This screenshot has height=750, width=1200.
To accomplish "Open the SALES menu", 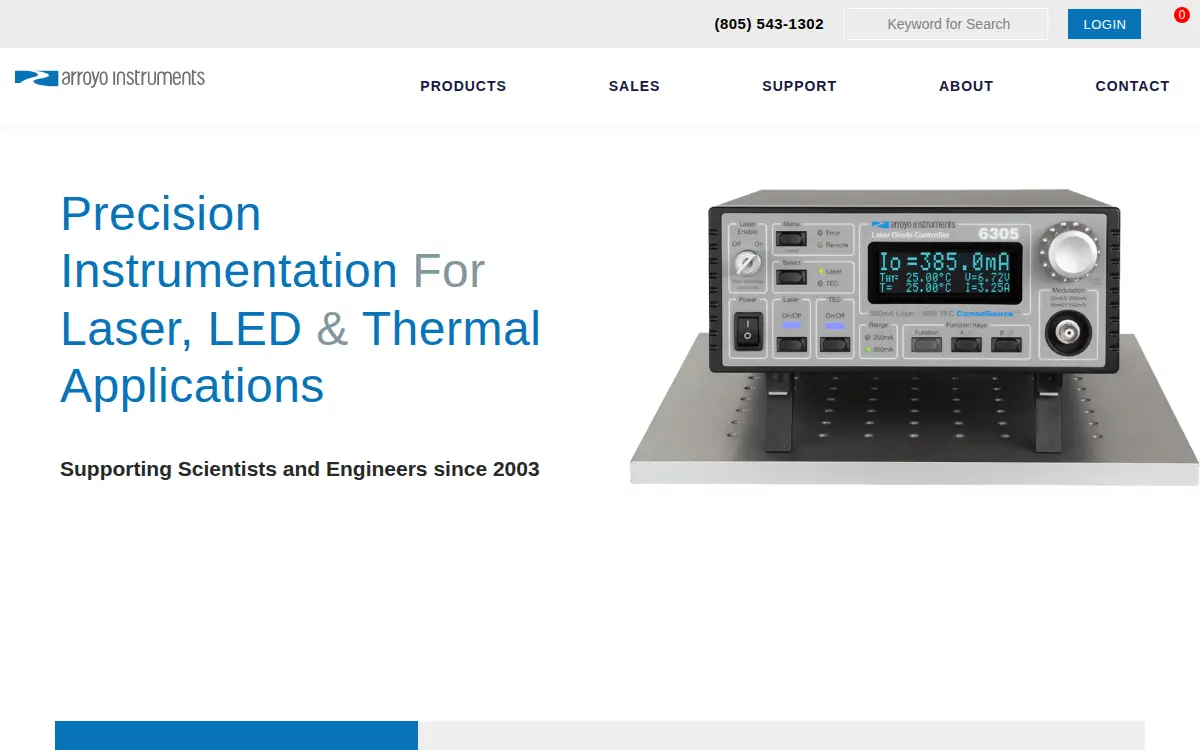I will point(634,86).
